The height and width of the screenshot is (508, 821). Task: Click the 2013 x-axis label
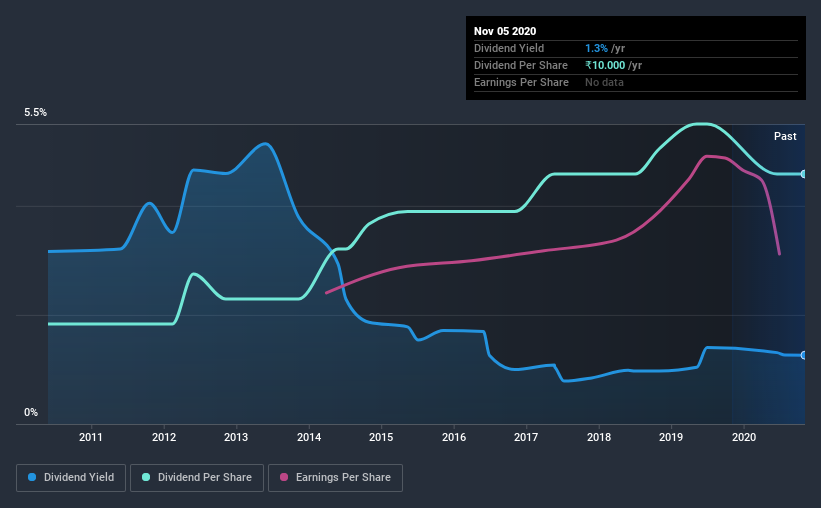pos(236,437)
